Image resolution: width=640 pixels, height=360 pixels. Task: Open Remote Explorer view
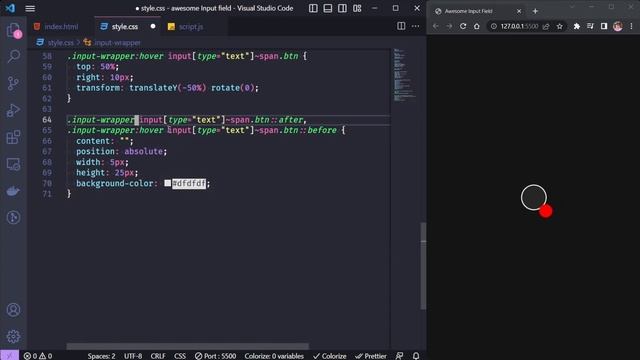click(13, 164)
